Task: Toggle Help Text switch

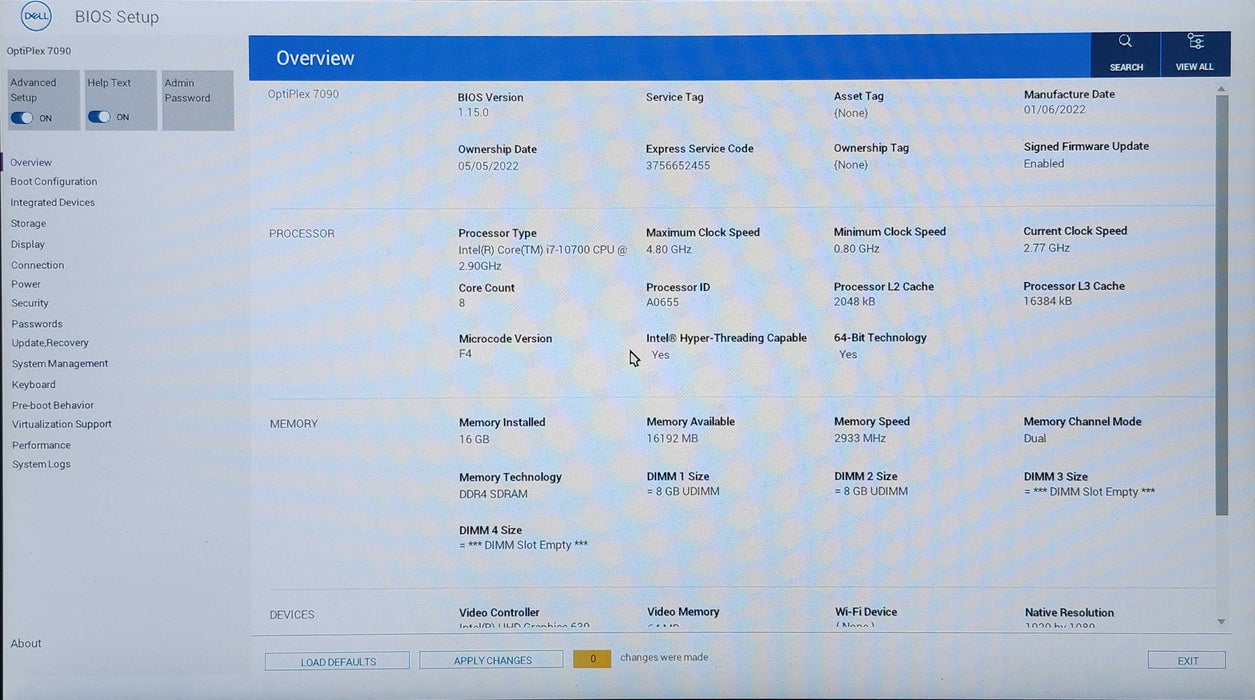Action: (99, 117)
